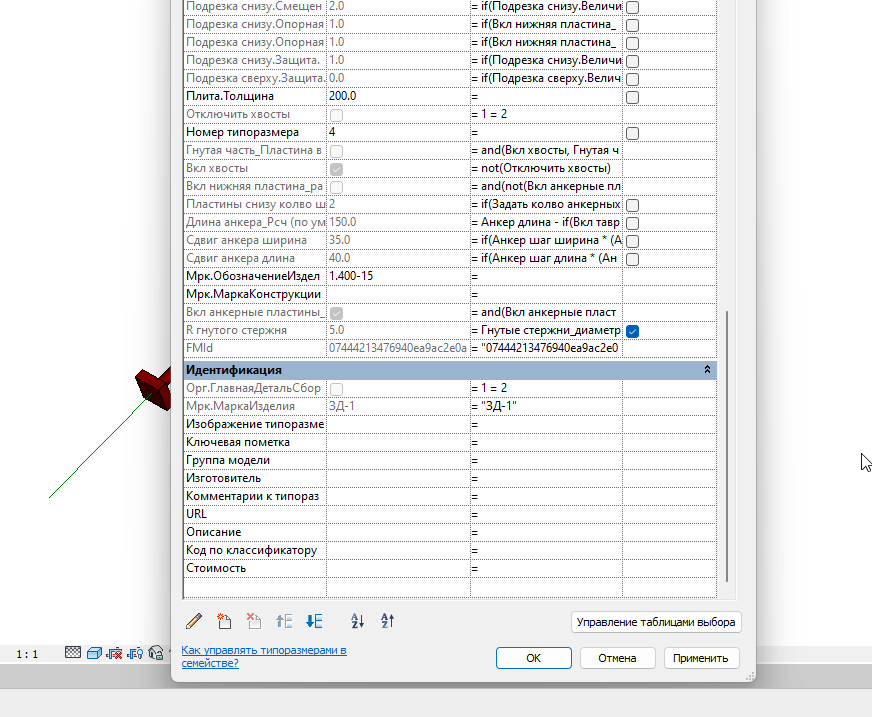The height and width of the screenshot is (717, 872).
Task: Click the Отключить хвосты value checkbox
Action: (x=336, y=115)
